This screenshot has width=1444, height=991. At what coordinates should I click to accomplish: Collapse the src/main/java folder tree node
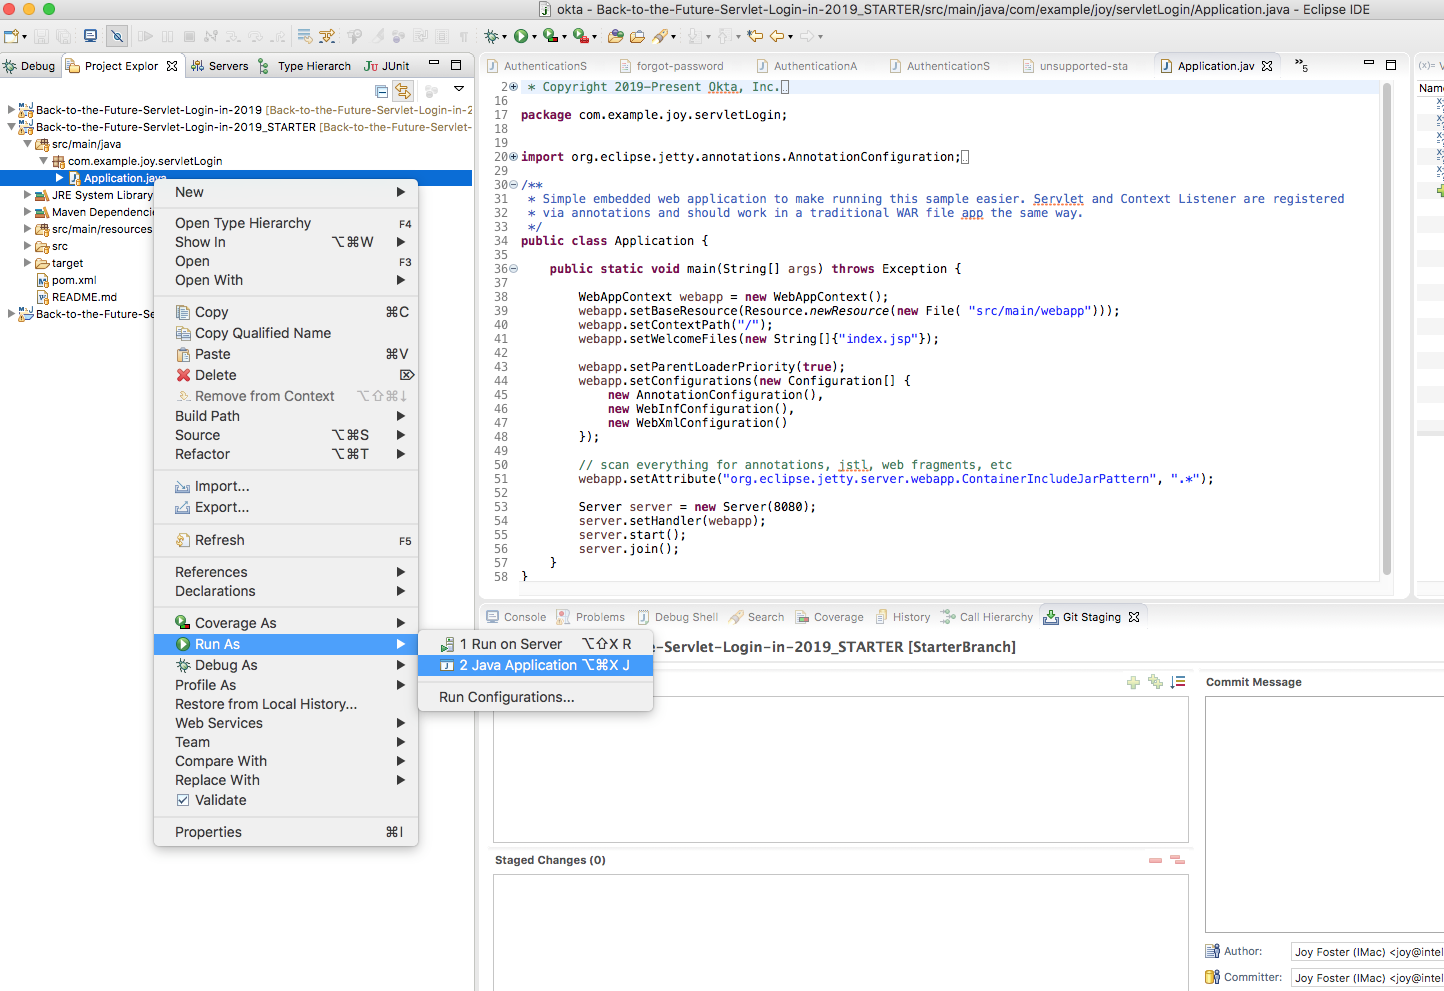28,144
